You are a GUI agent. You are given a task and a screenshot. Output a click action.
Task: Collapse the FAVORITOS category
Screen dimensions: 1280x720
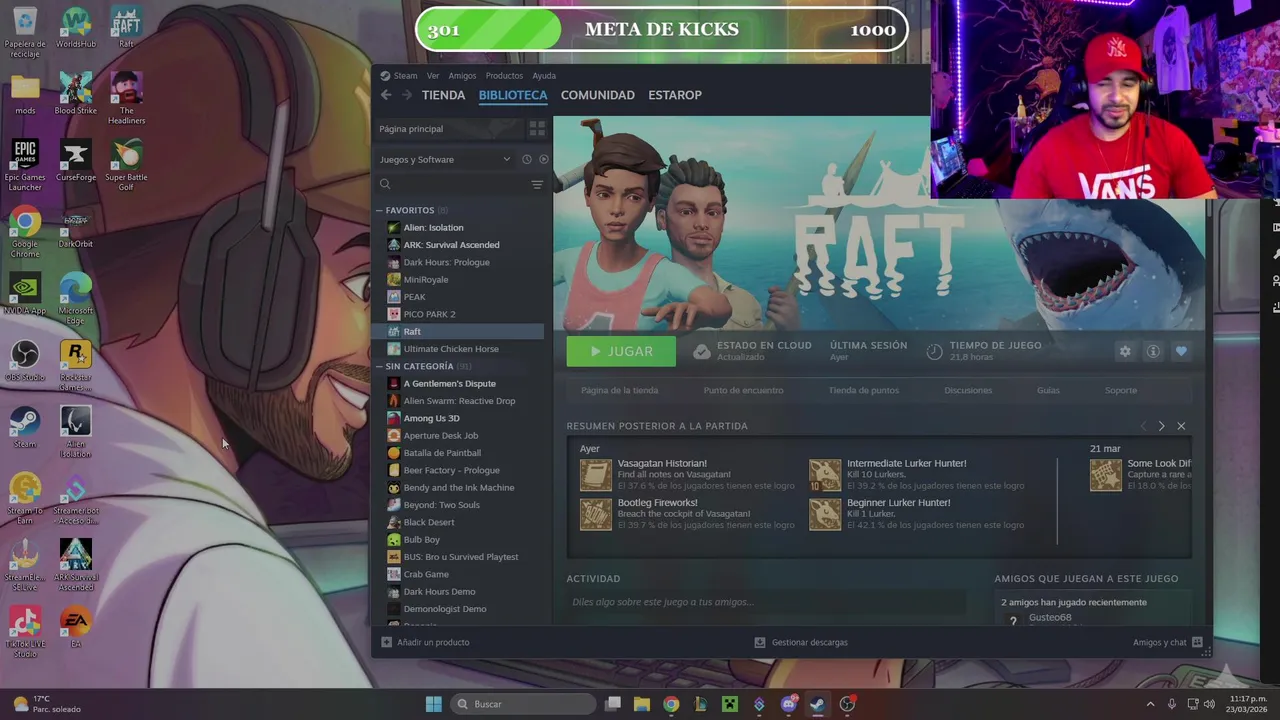point(380,210)
